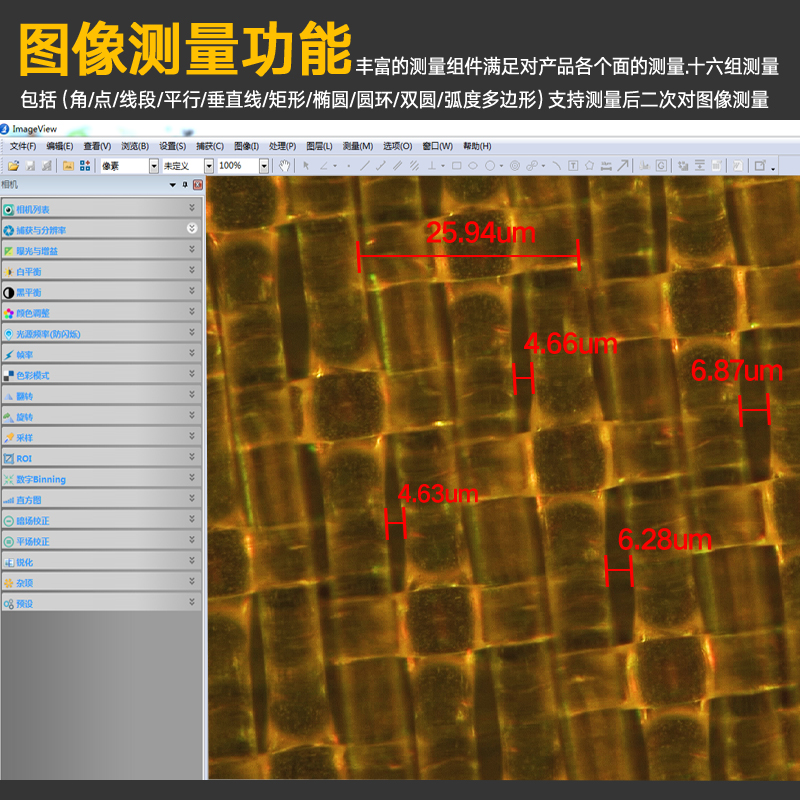Image resolution: width=800 pixels, height=800 pixels.
Task: Open the 编辑(E) menu
Action: point(60,146)
